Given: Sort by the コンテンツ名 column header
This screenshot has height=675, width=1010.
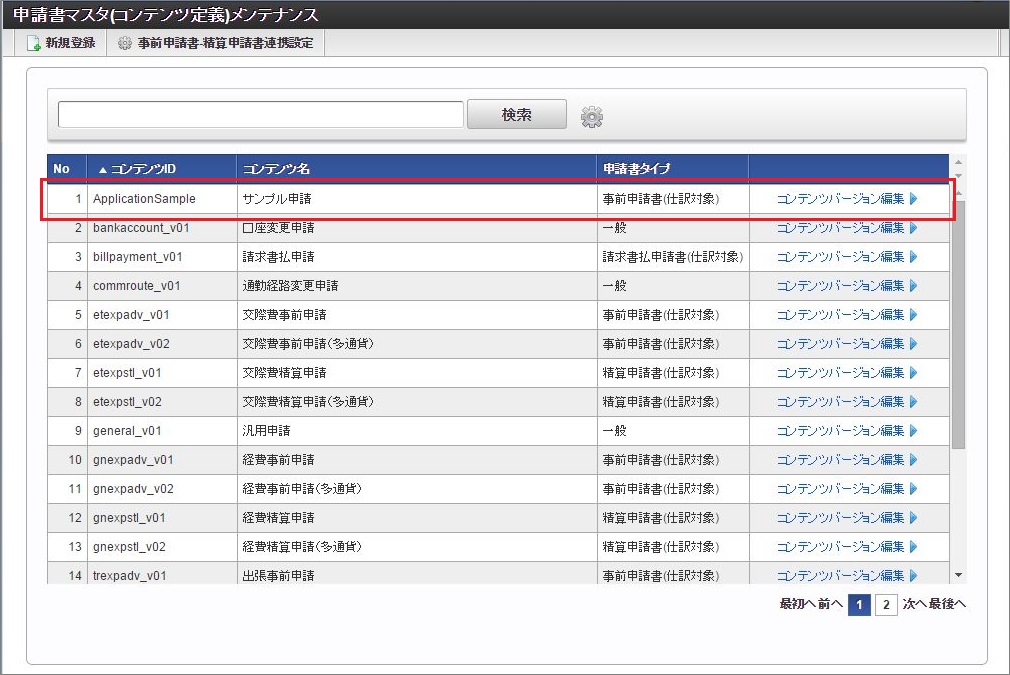Looking at the screenshot, I should (x=277, y=168).
